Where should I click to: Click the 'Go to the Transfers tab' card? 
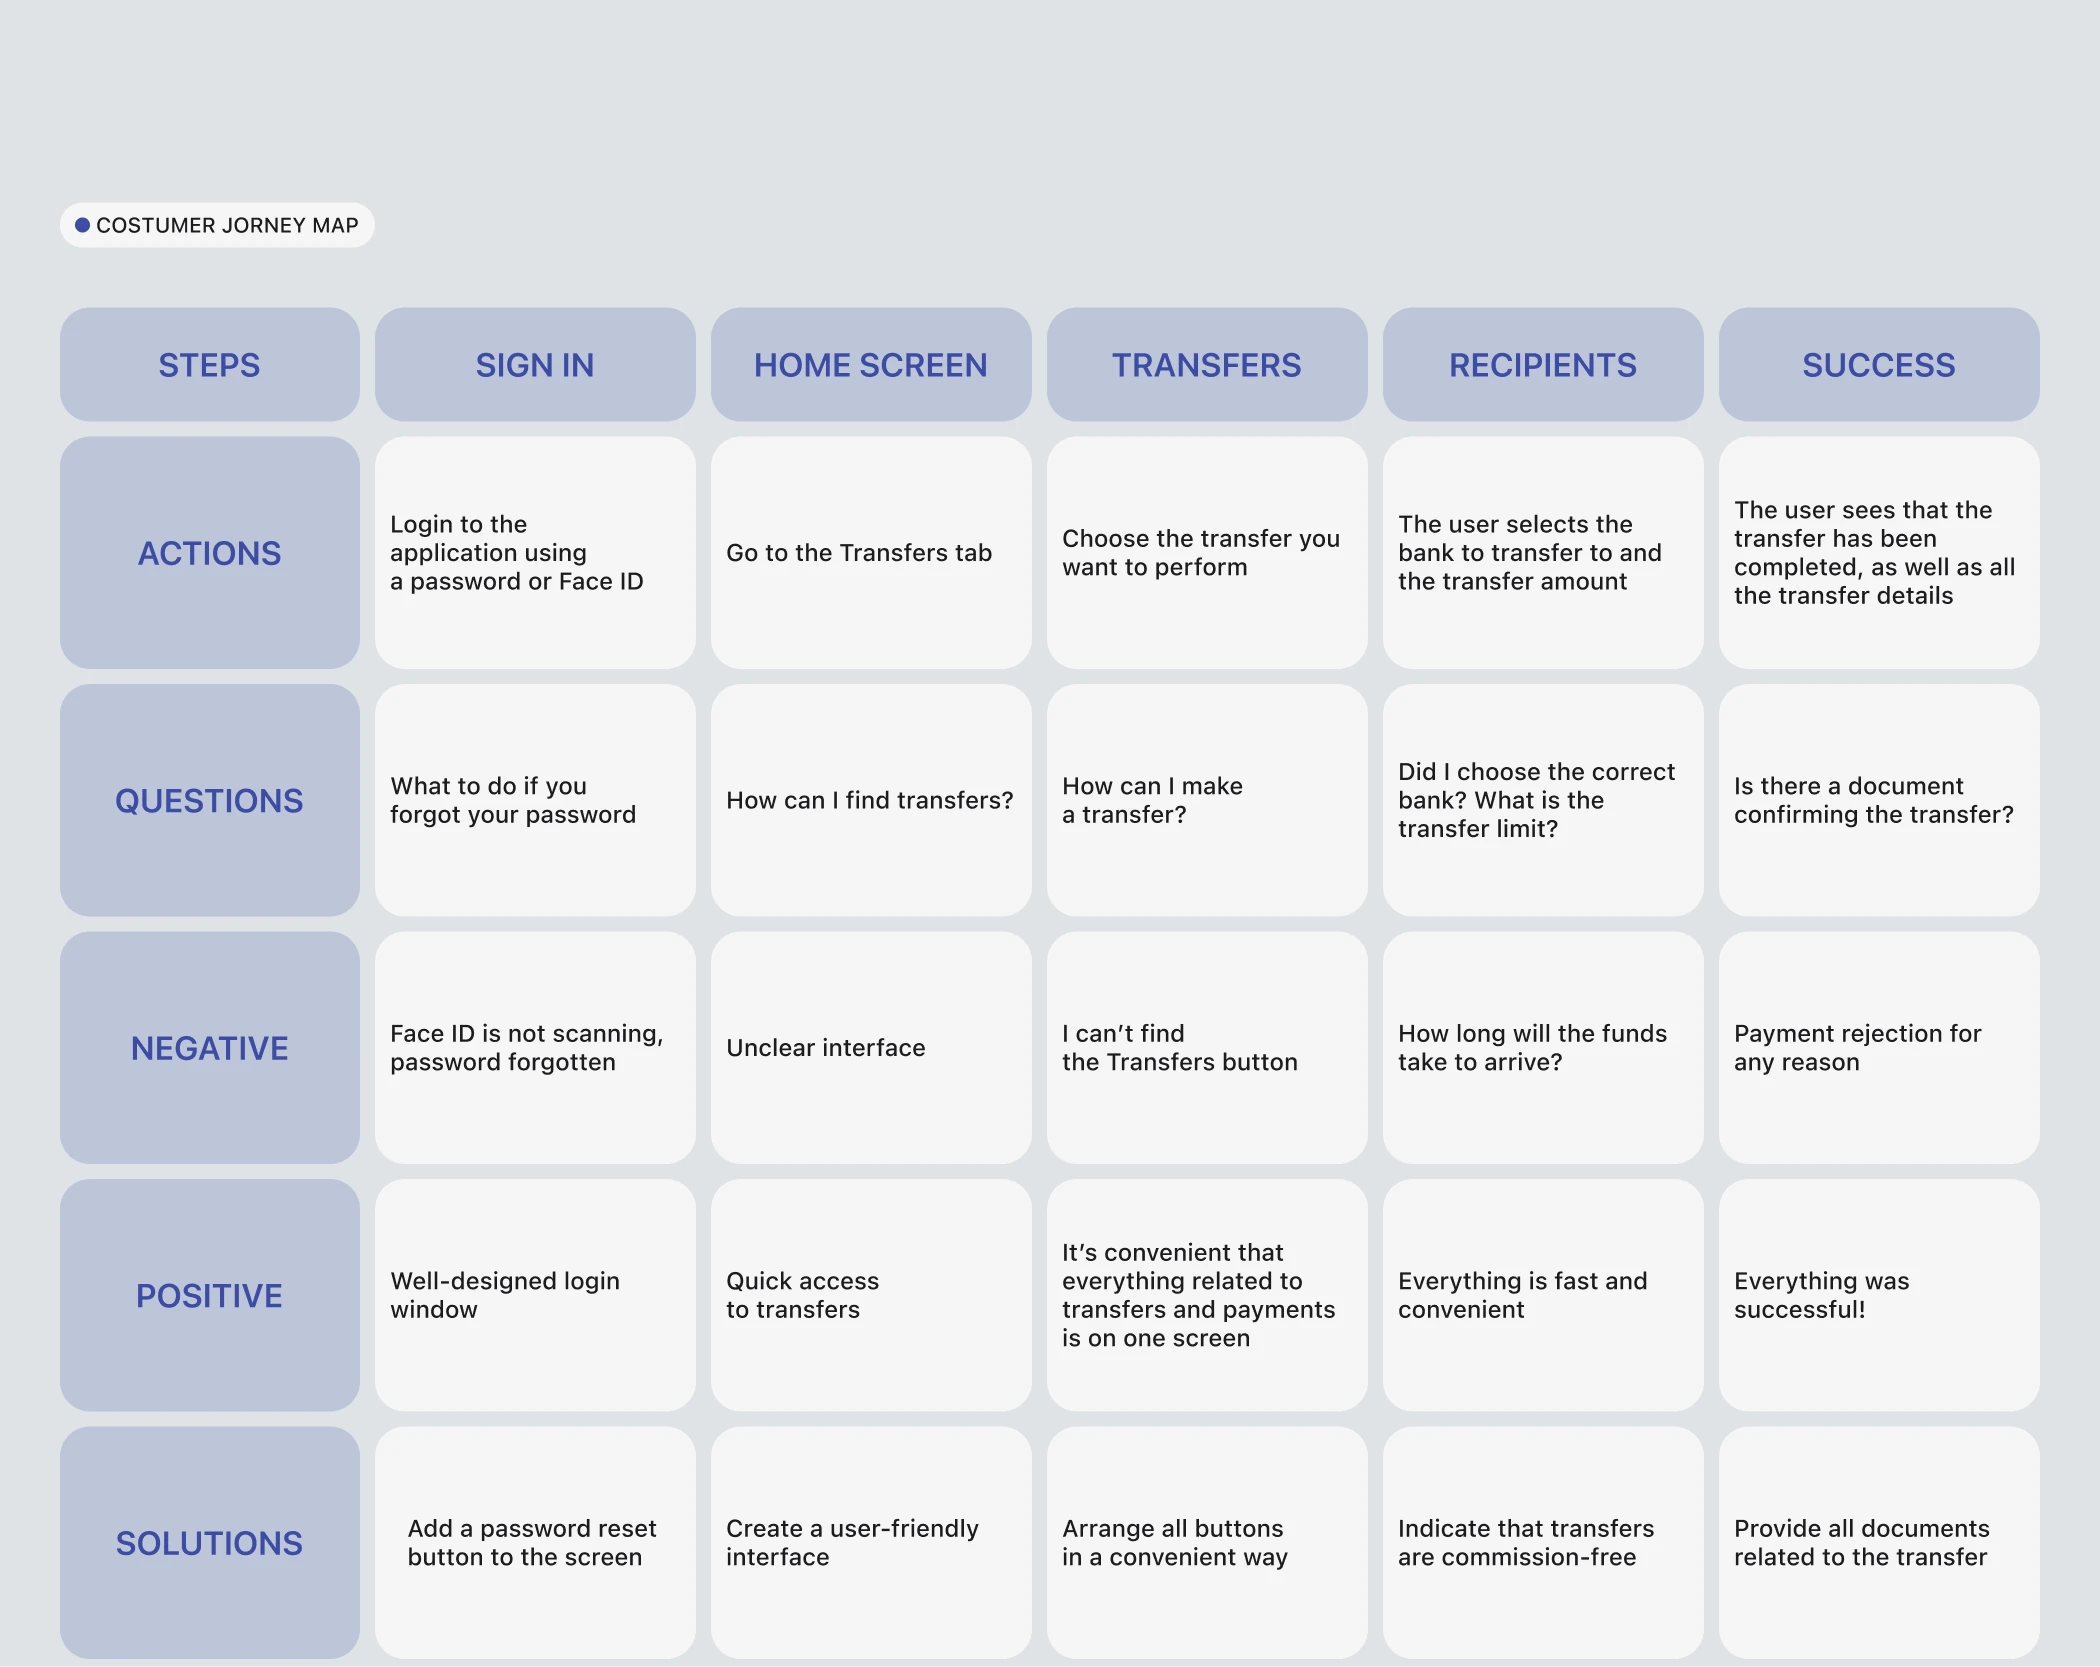point(870,553)
